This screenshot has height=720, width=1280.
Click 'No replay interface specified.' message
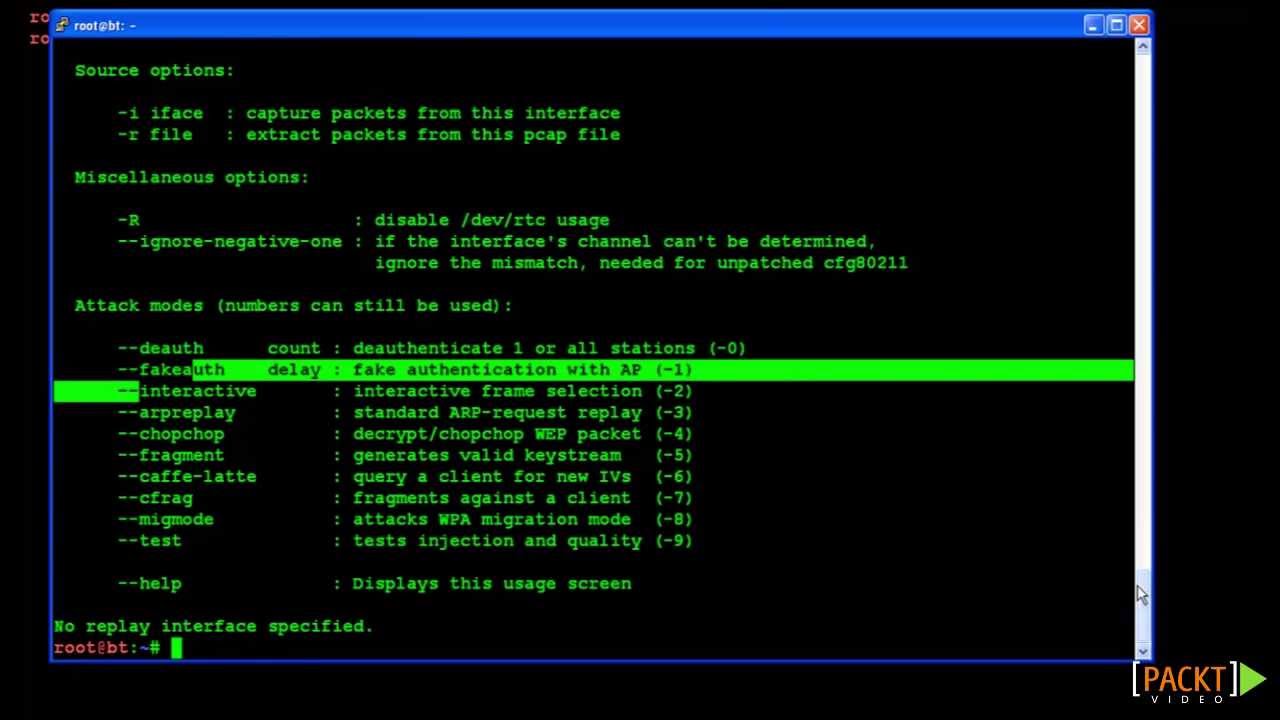[213, 627]
